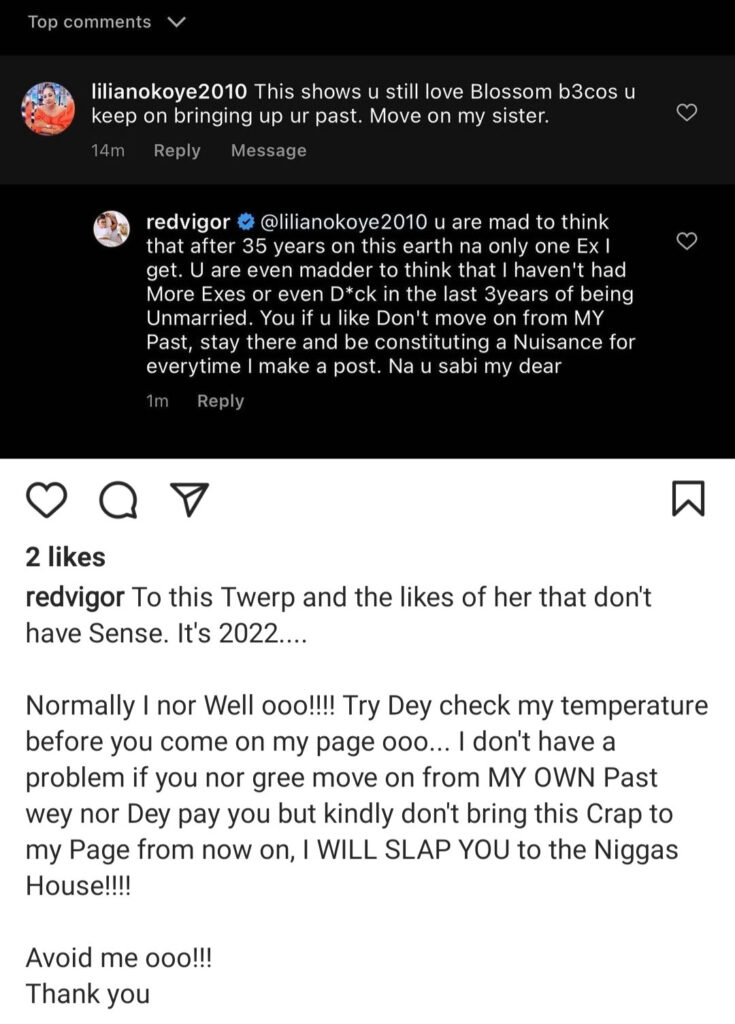The width and height of the screenshot is (735, 1024).
Task: Open the redvigor username in the reply
Action: [188, 222]
